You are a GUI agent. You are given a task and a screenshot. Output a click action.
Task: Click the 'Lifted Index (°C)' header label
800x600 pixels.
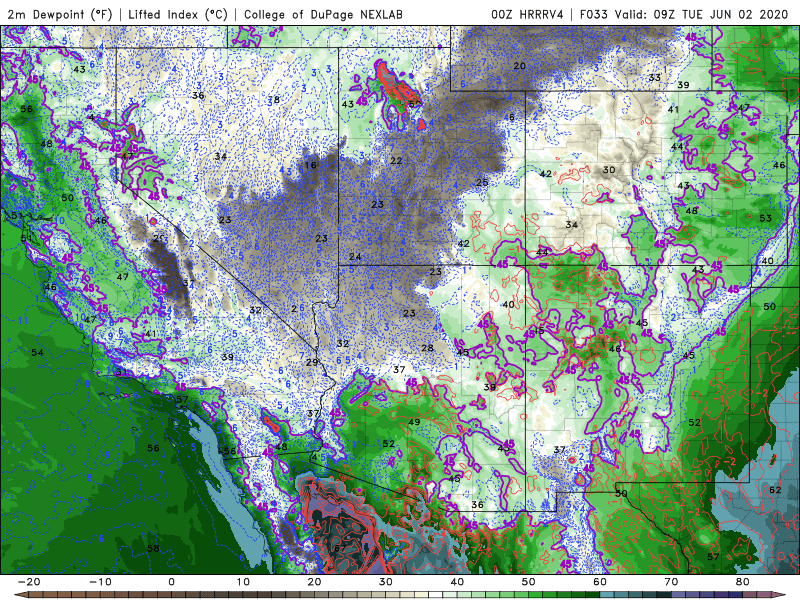(178, 14)
